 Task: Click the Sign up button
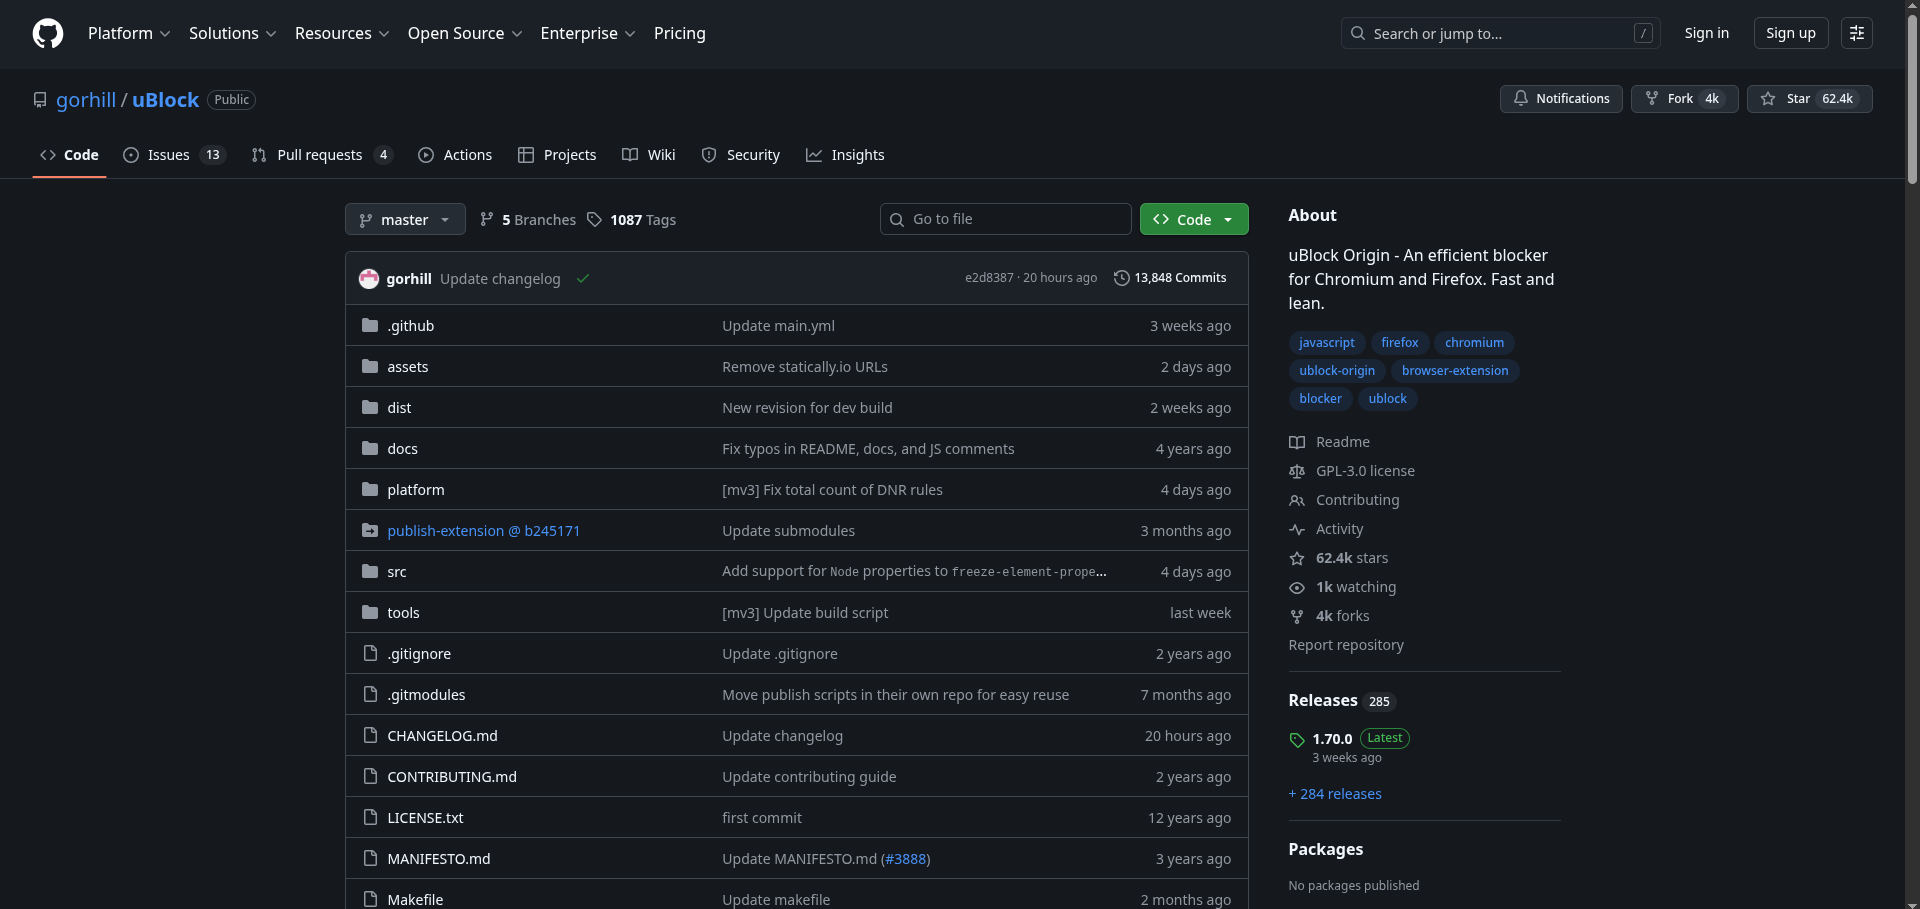pos(1790,33)
